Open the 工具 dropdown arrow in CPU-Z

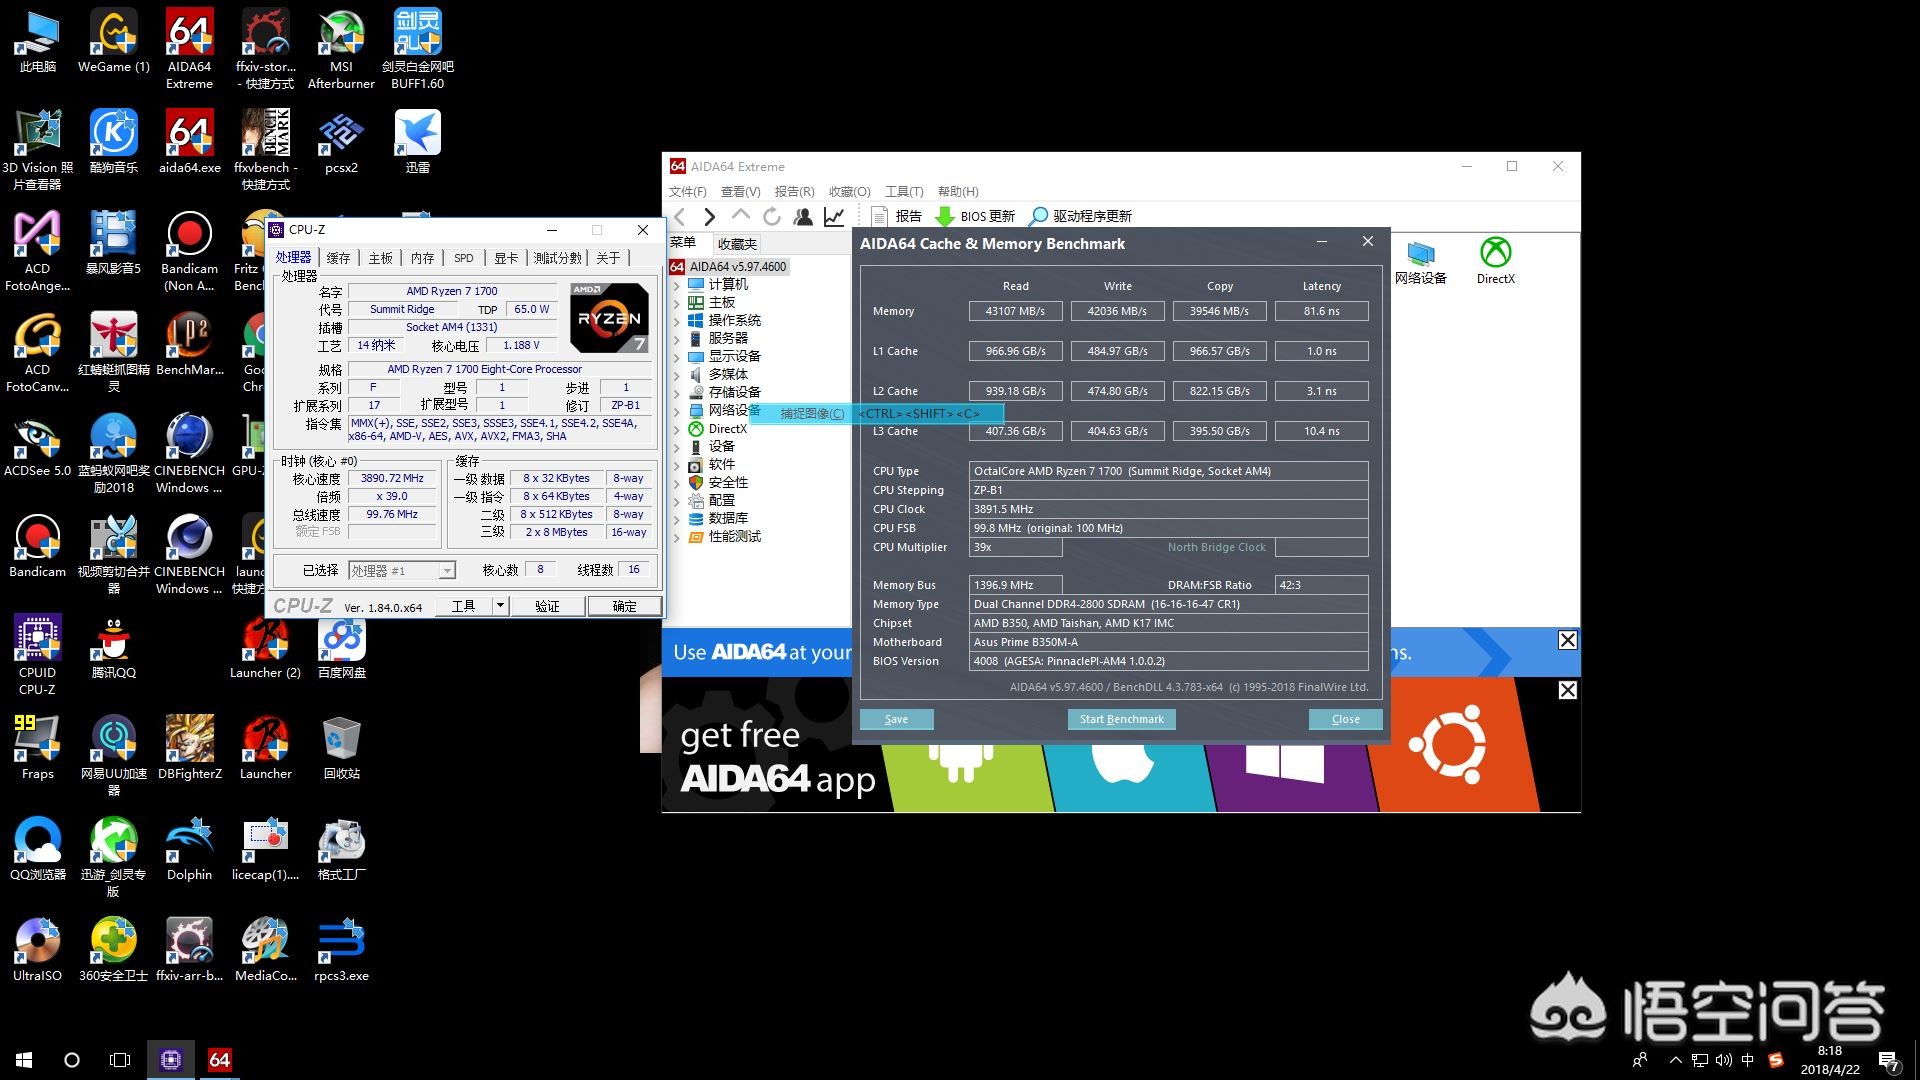[x=500, y=606]
